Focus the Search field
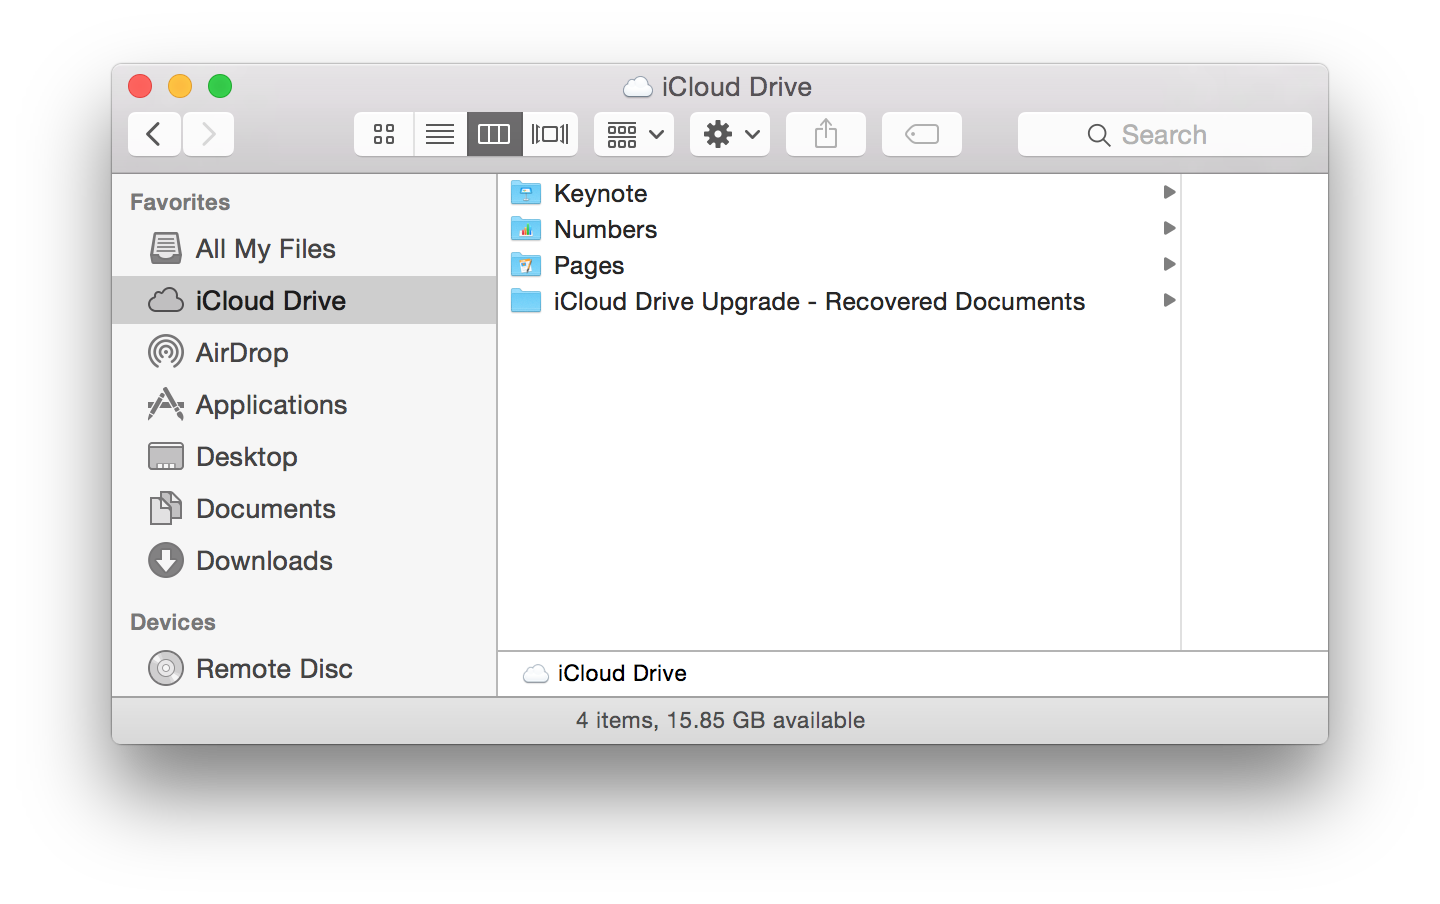Screen dimensions: 1440x904 [x=1165, y=134]
